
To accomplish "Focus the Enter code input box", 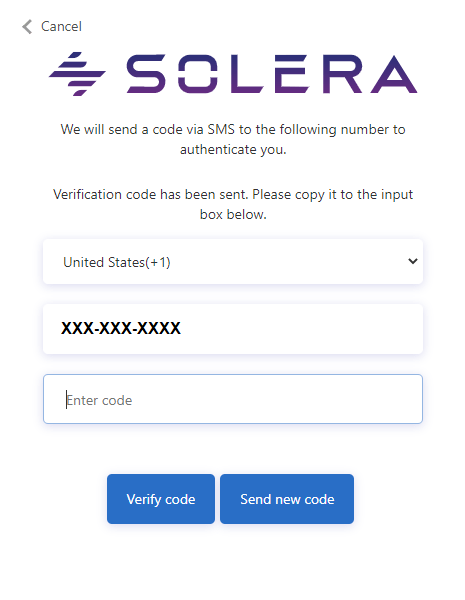I will 233,399.
